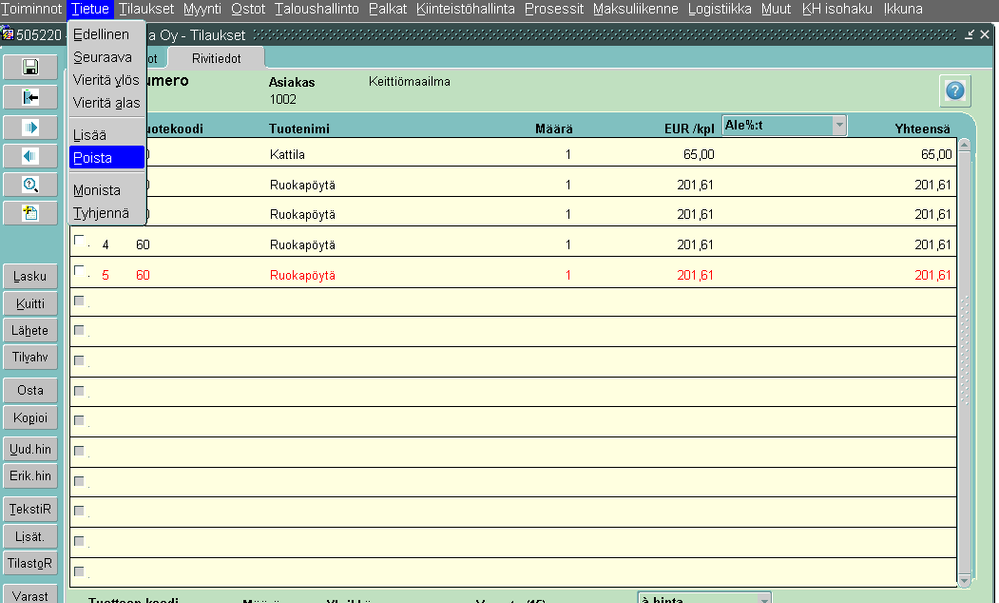The image size is (999, 603).
Task: Click the Uud.hin button
Action: pyautogui.click(x=30, y=449)
